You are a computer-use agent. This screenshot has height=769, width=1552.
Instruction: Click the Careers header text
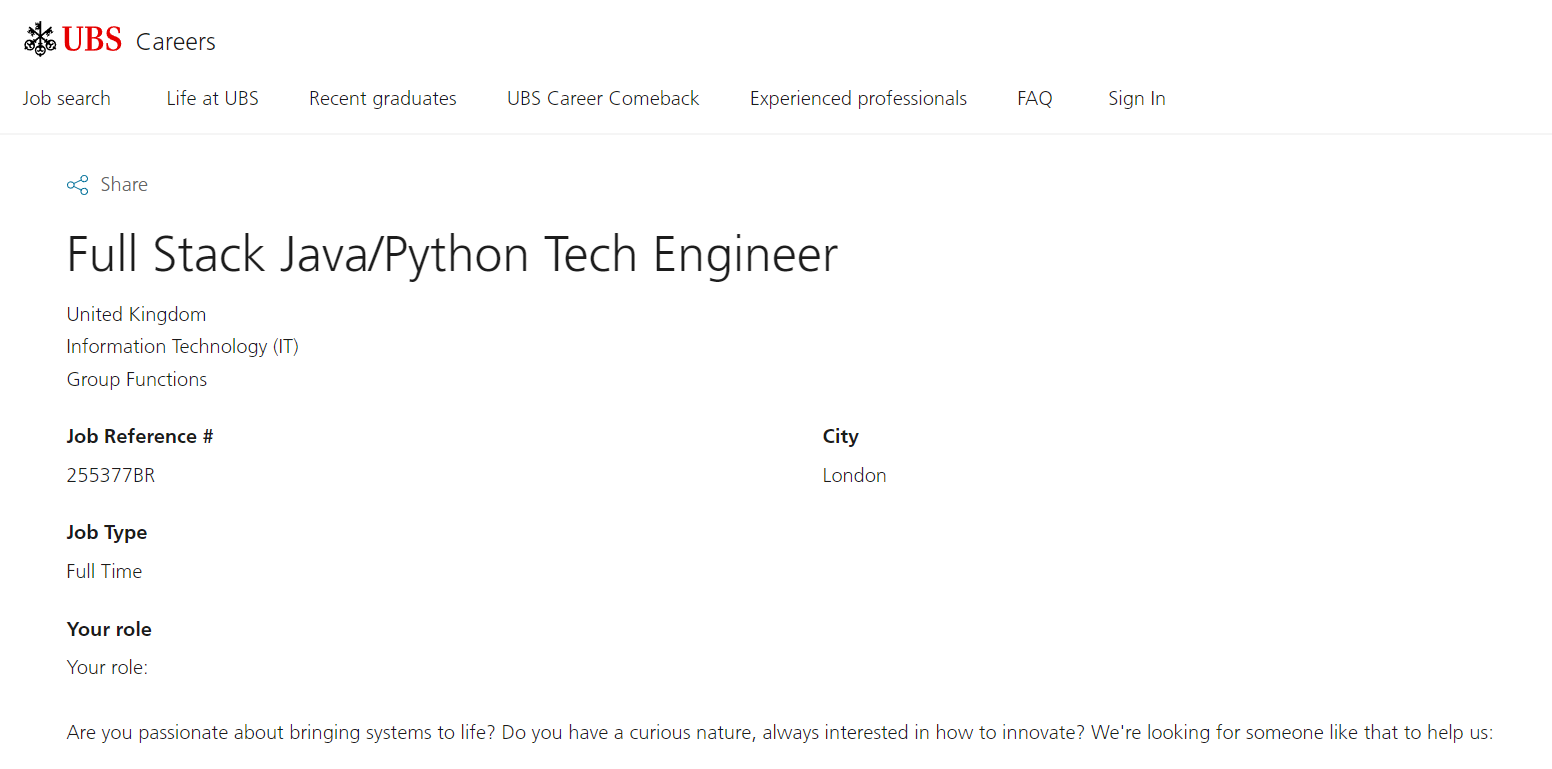(x=176, y=42)
